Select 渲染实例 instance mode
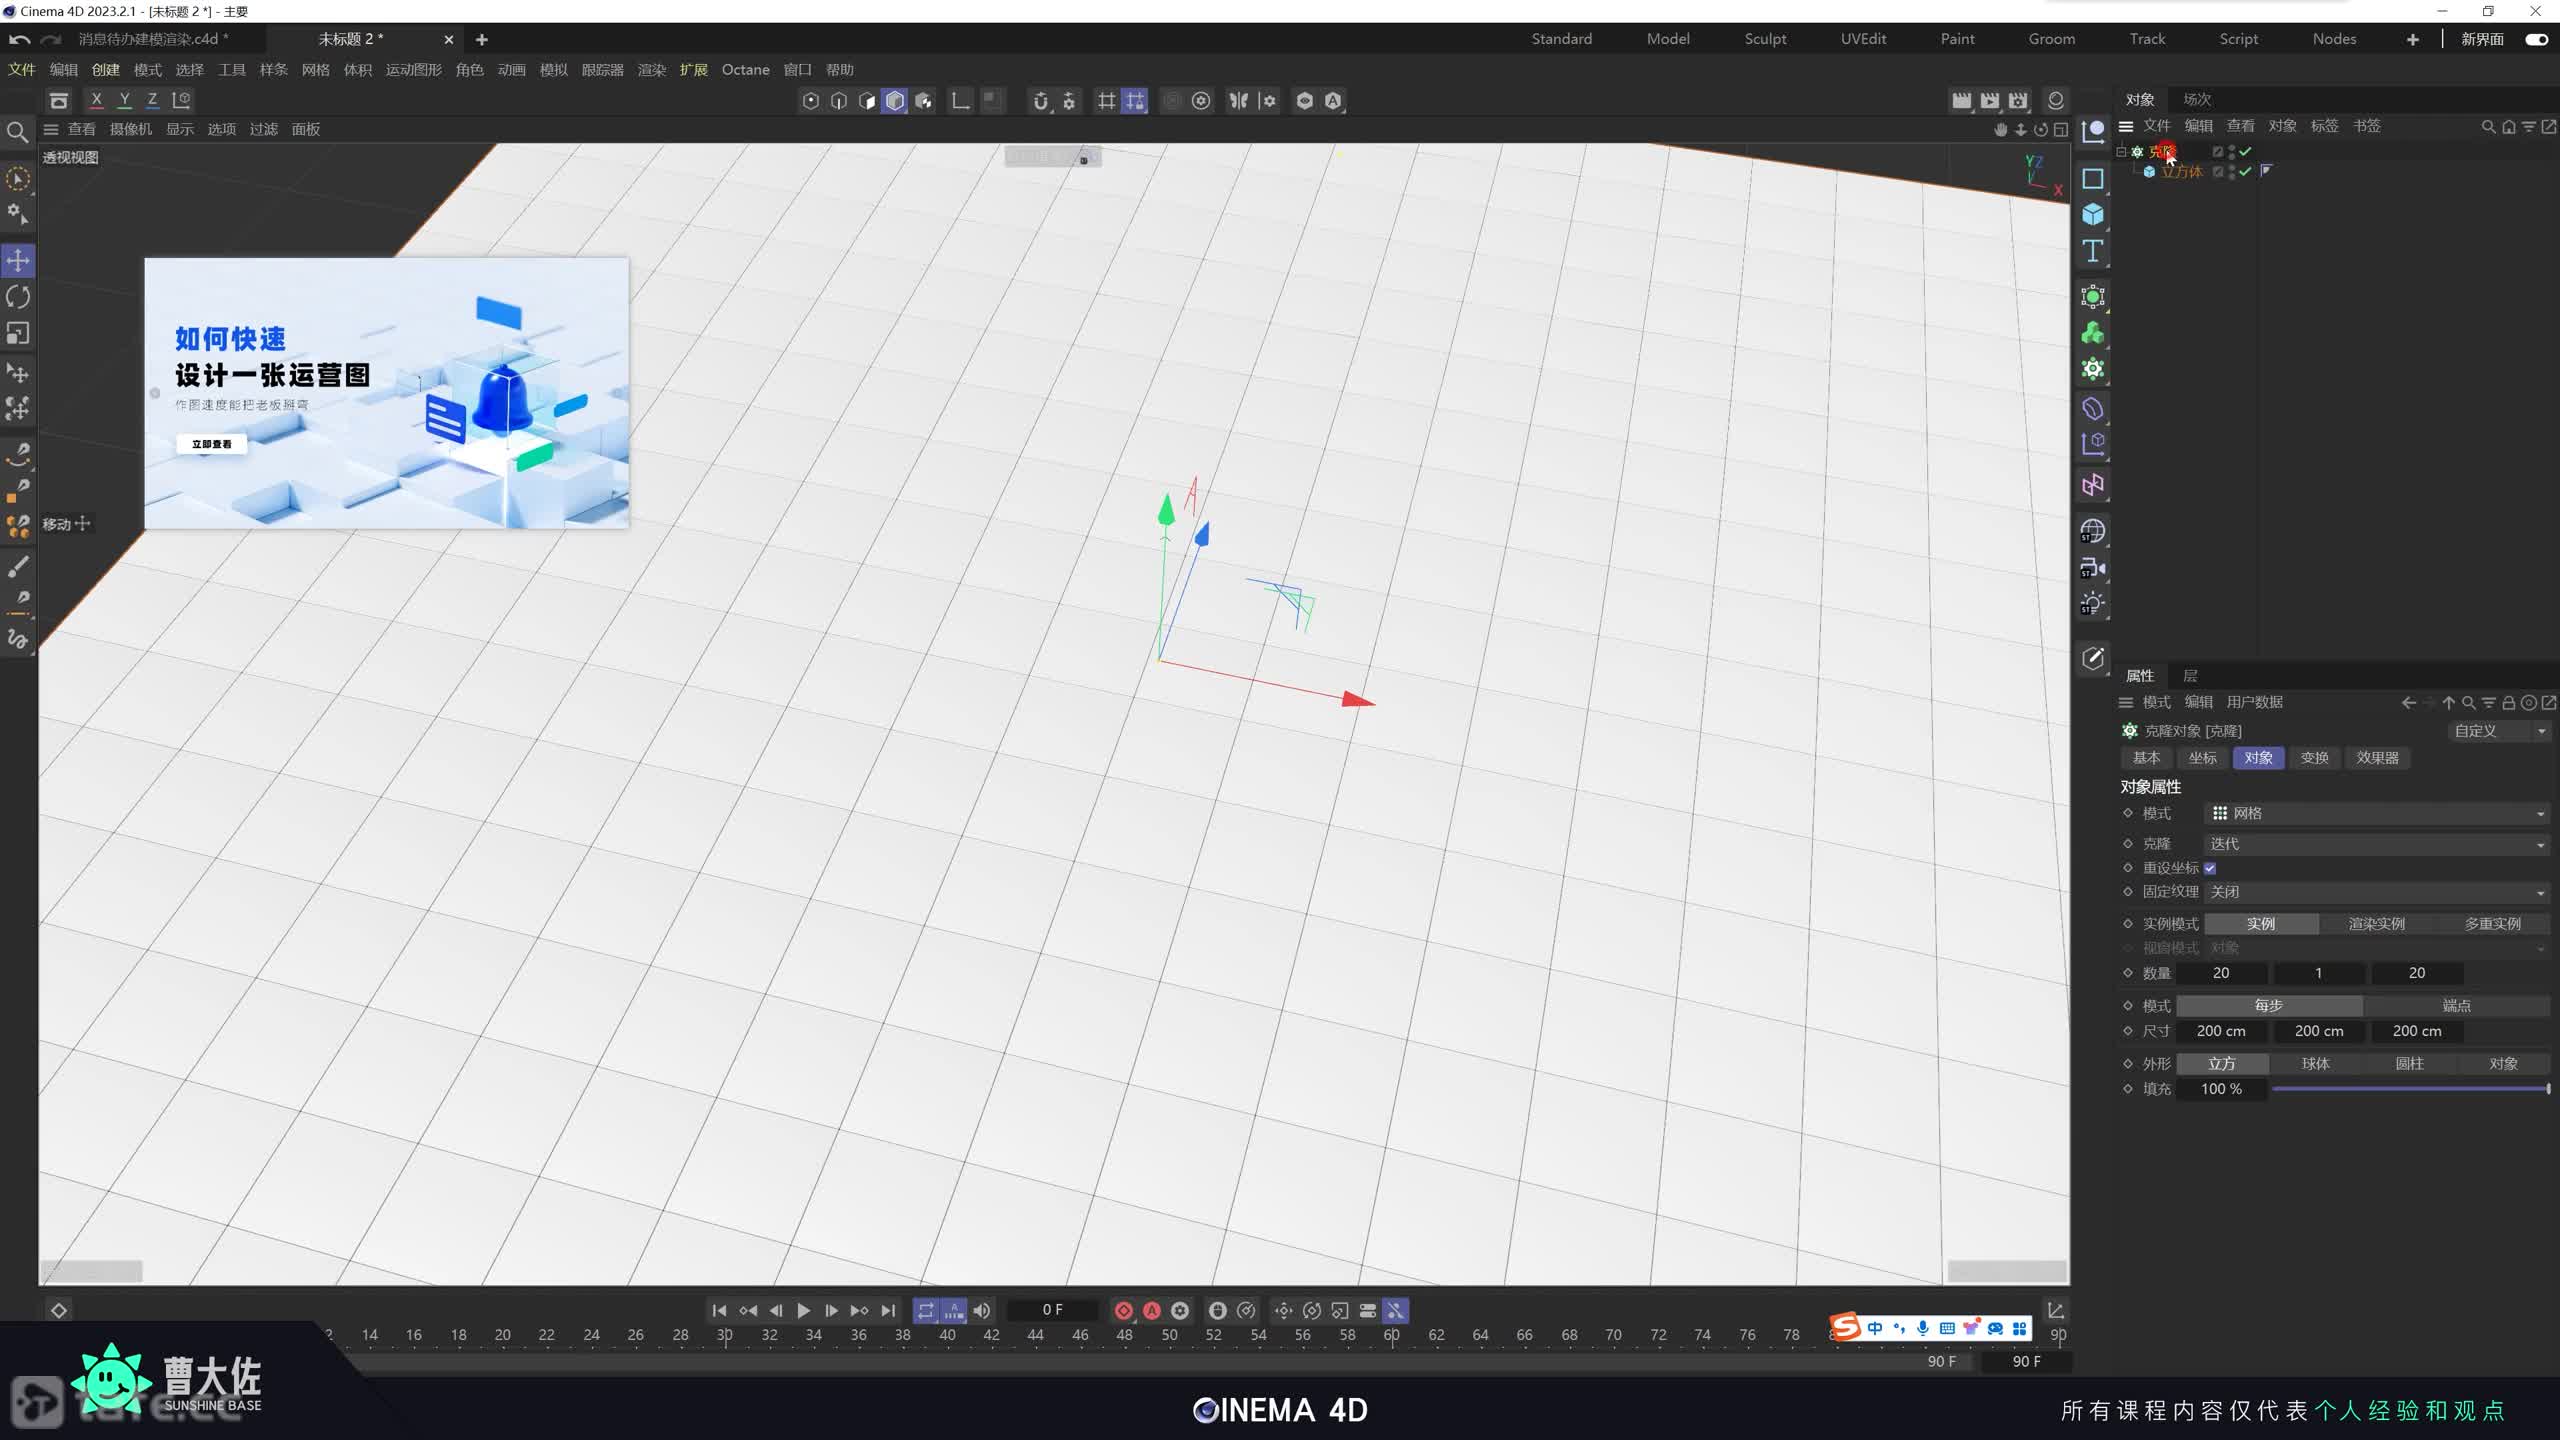The height and width of the screenshot is (1440, 2560). tap(2376, 924)
